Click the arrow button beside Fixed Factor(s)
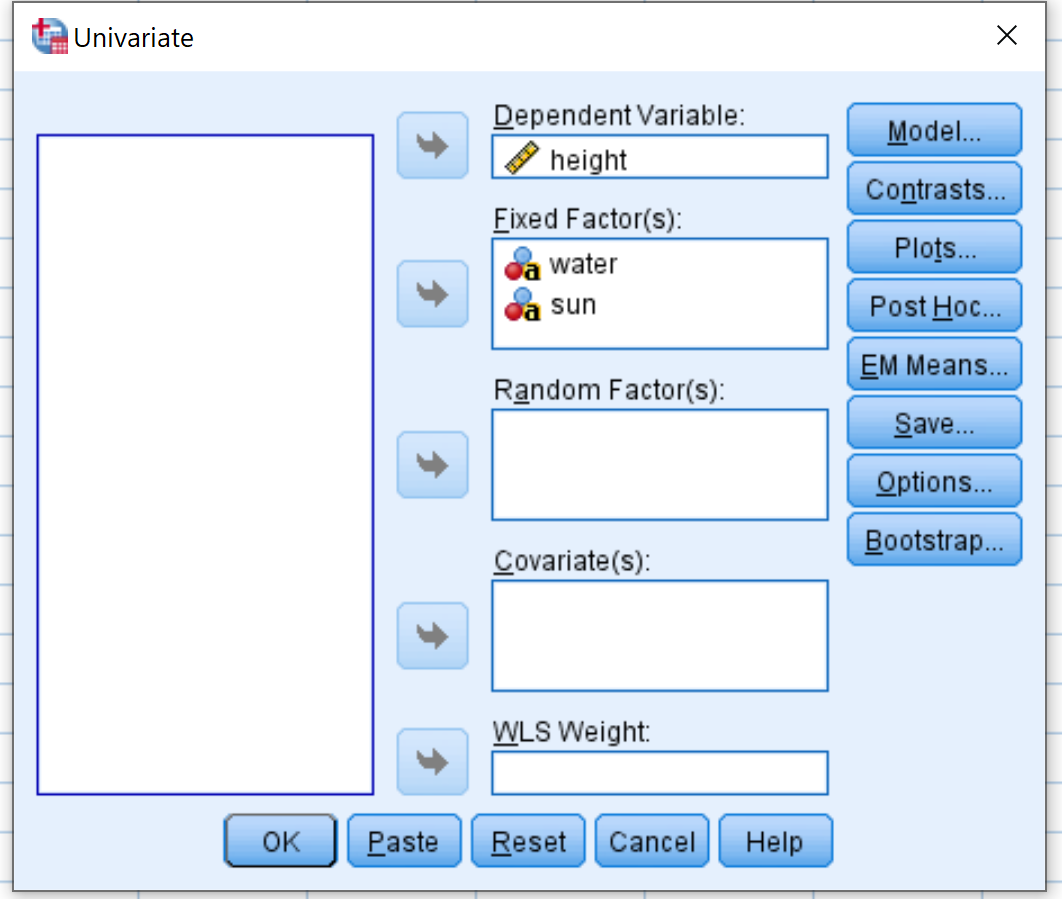Screen dimensions: 1062x899 [x=433, y=294]
